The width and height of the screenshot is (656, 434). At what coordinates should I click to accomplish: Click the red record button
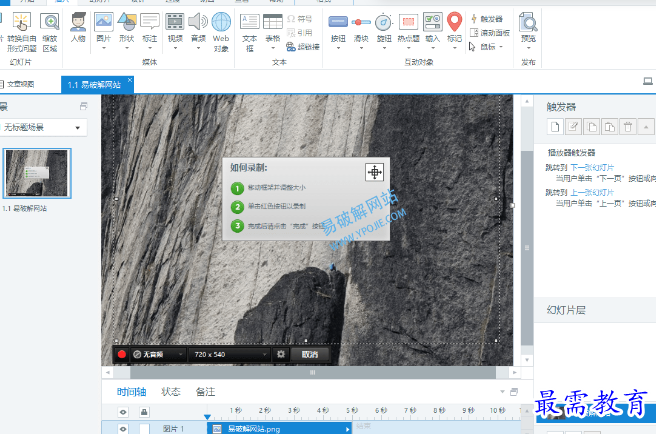[122, 354]
